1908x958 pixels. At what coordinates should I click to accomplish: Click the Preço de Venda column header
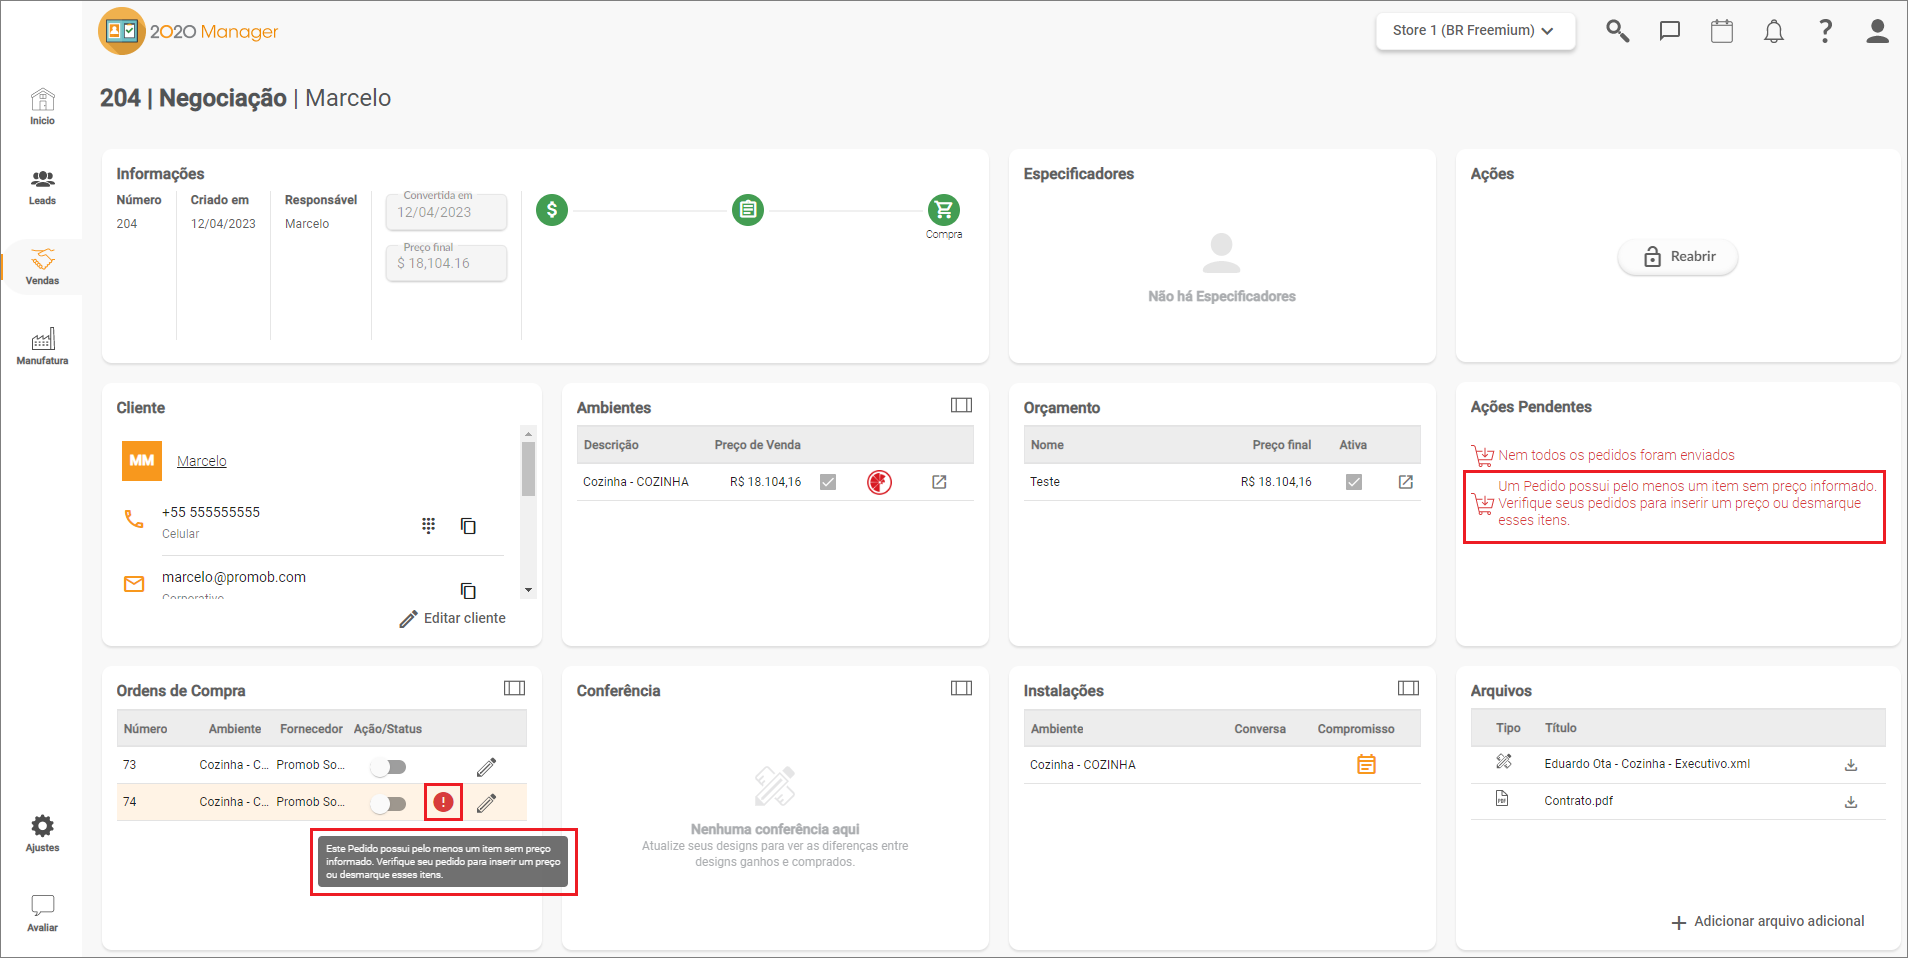pos(757,445)
